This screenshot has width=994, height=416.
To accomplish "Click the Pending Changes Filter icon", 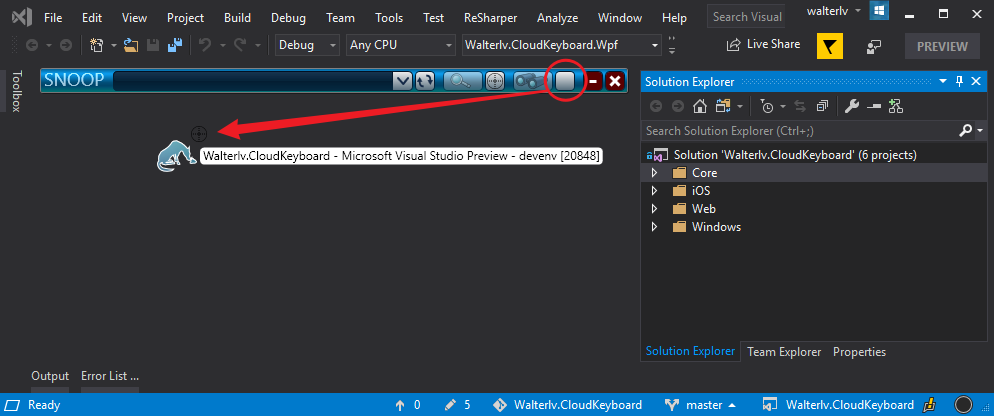I will click(767, 107).
